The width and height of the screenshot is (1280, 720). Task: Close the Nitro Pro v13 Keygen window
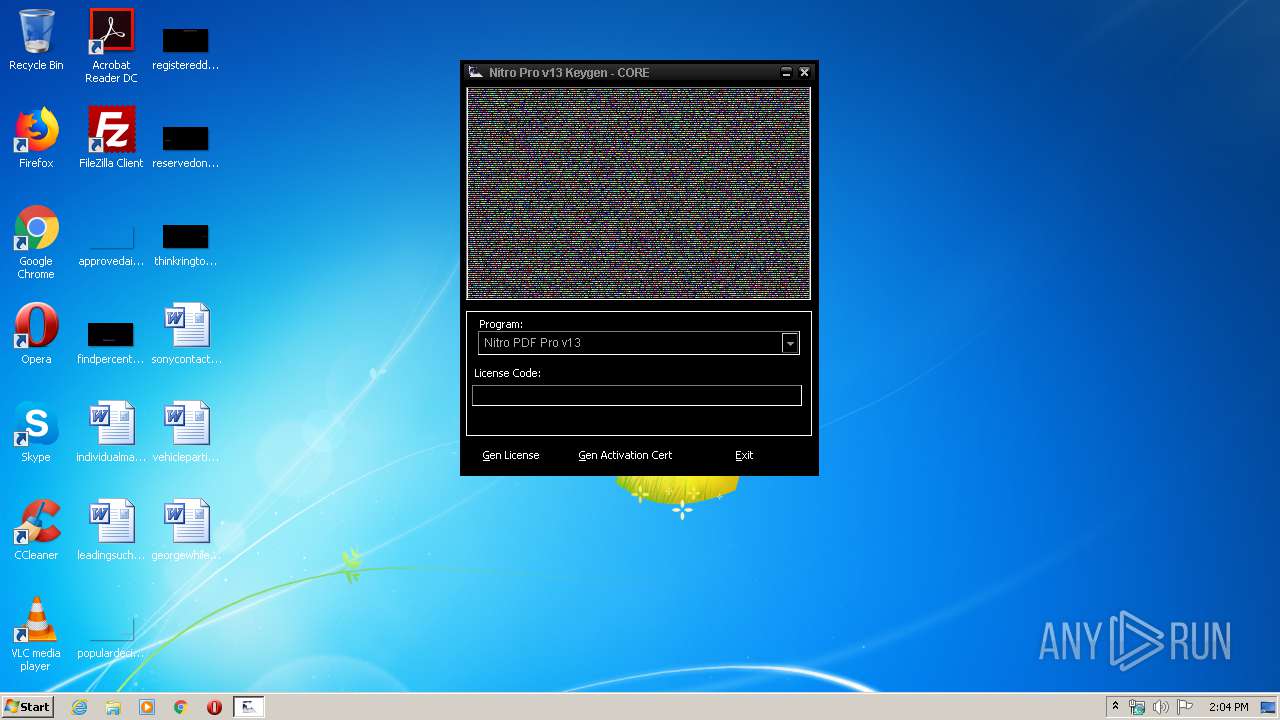tap(804, 72)
